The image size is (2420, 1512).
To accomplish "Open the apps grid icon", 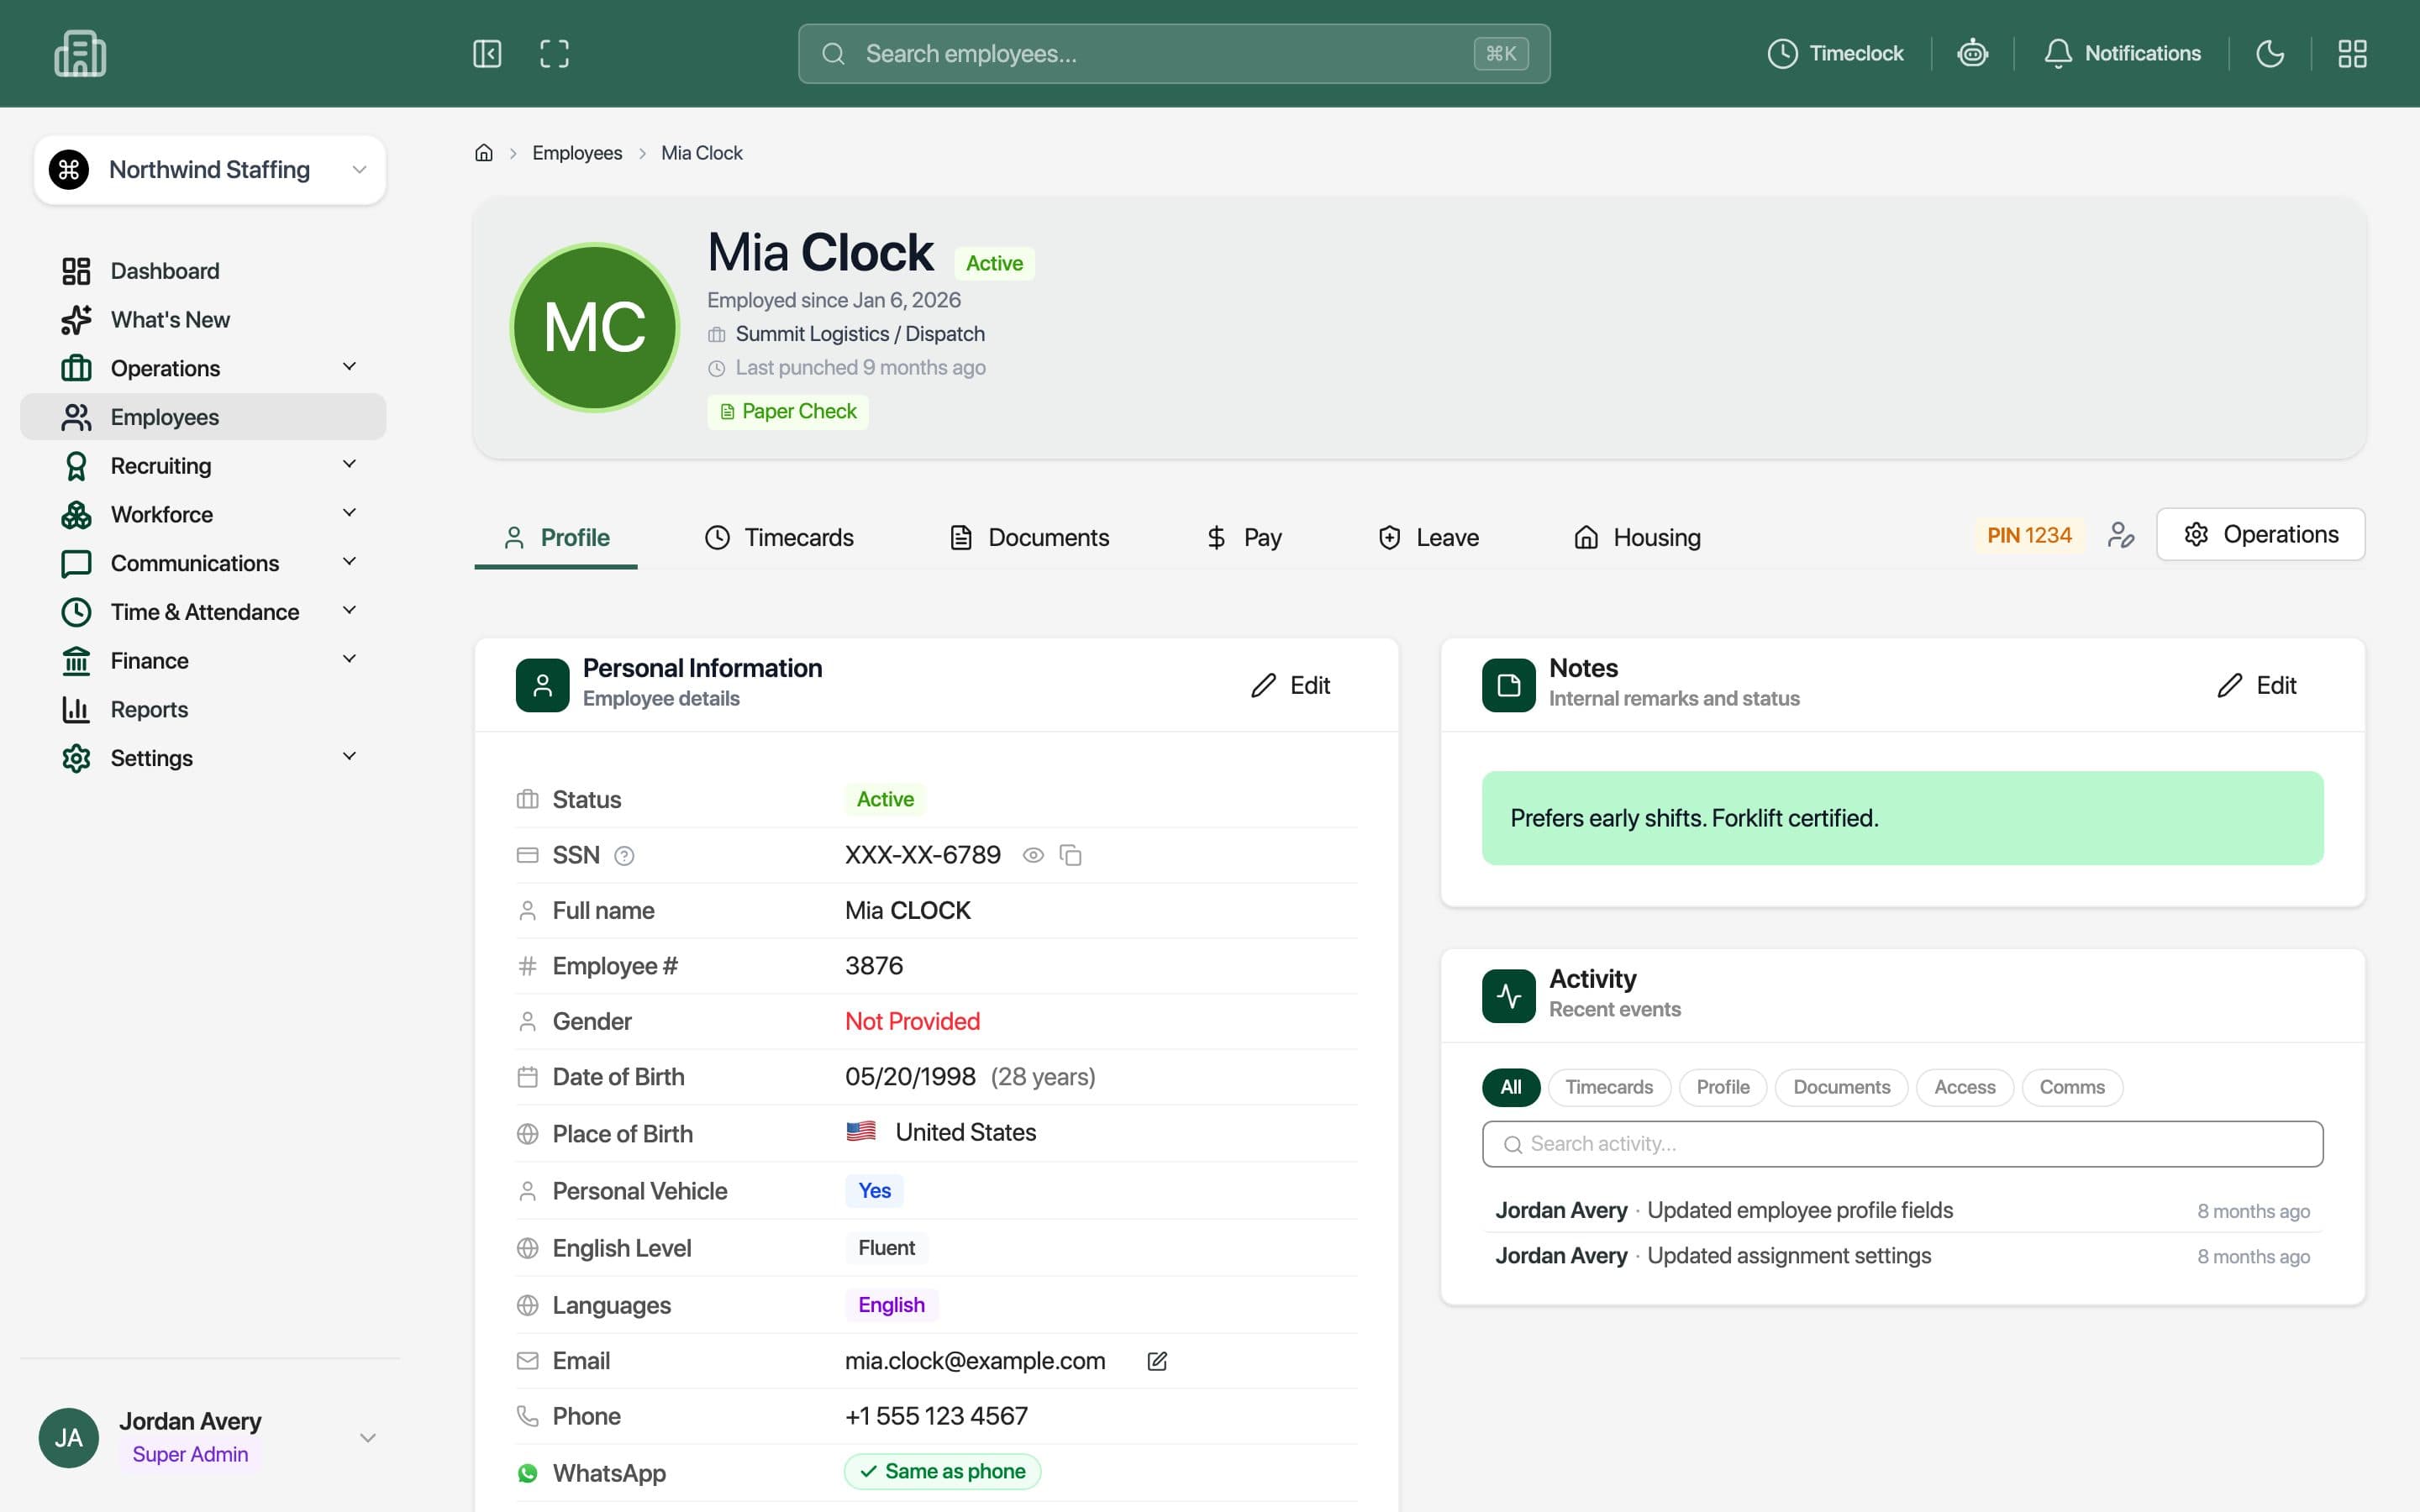I will pos(2352,54).
